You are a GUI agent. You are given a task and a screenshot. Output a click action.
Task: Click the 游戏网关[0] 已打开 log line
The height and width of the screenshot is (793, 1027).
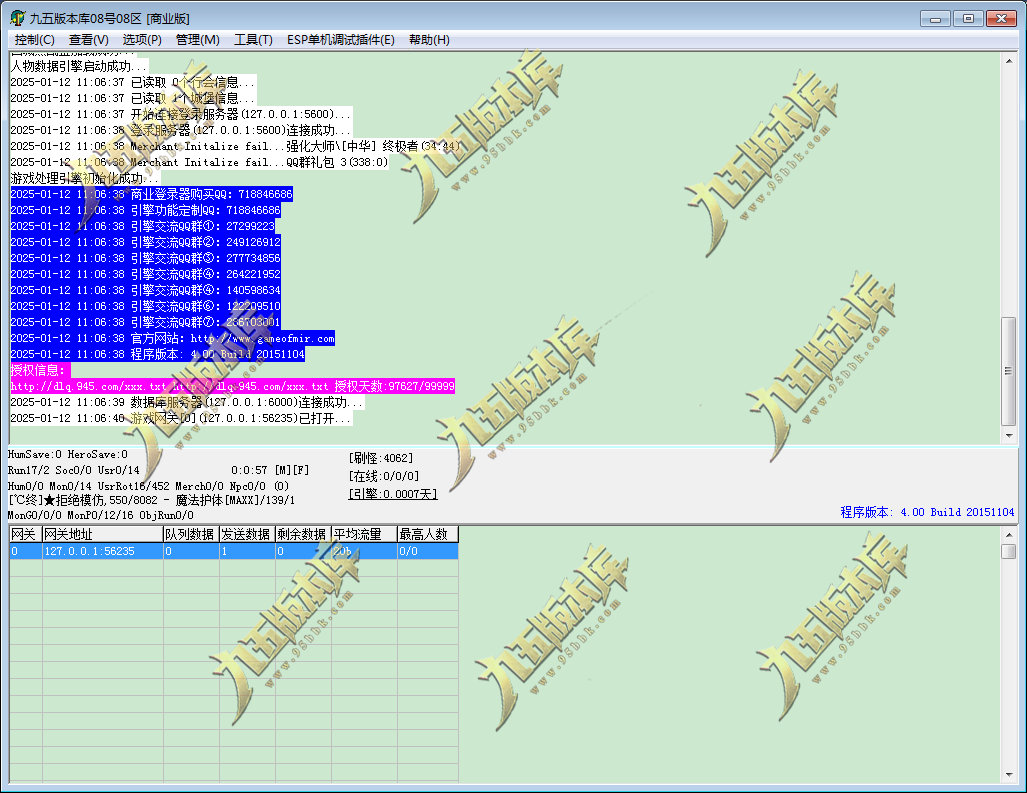pos(181,418)
